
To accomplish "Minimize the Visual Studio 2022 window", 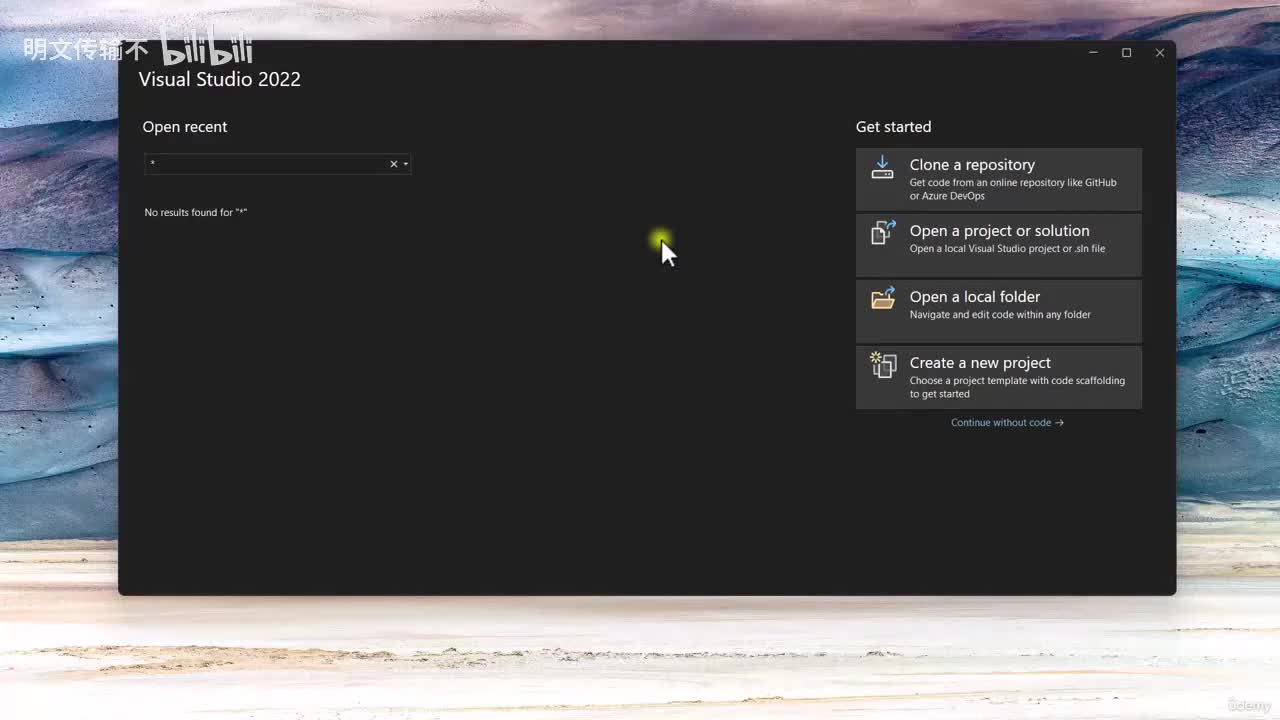I will 1093,53.
